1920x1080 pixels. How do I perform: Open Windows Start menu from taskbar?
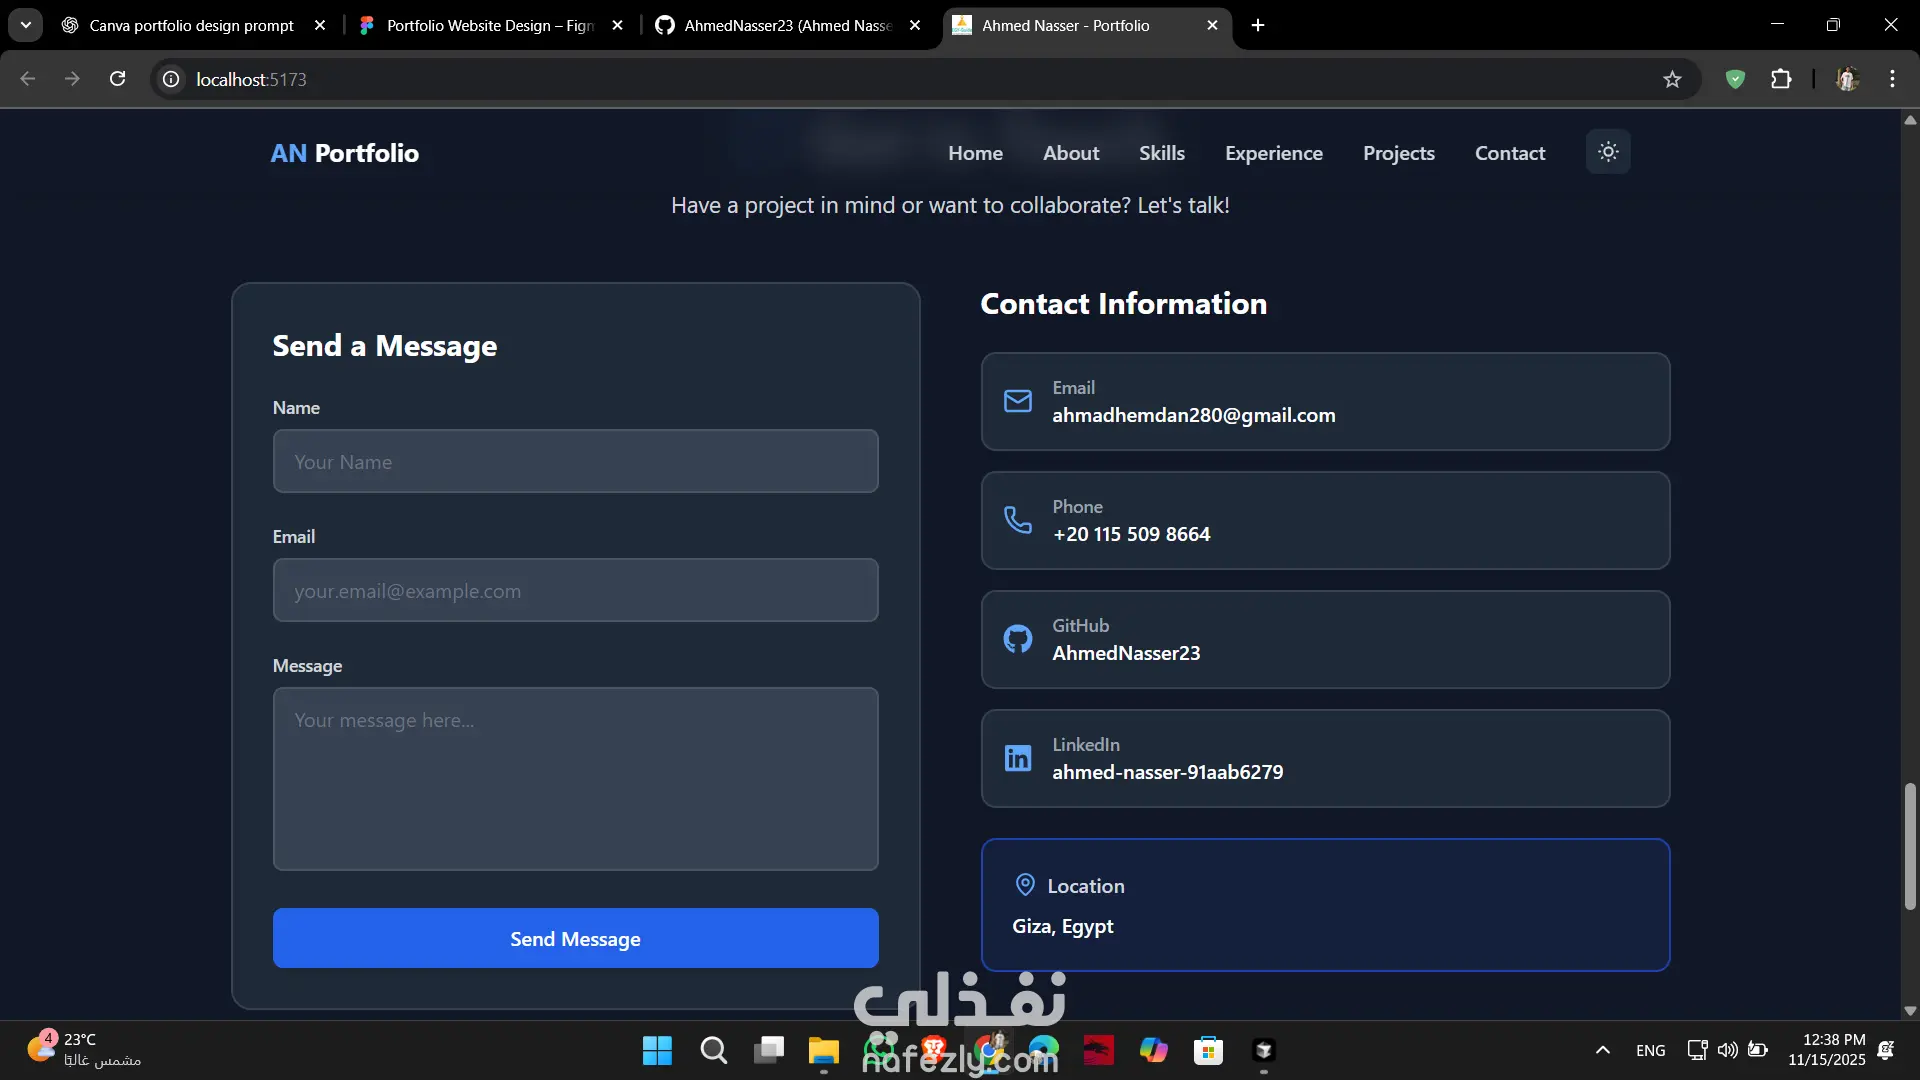click(657, 1050)
